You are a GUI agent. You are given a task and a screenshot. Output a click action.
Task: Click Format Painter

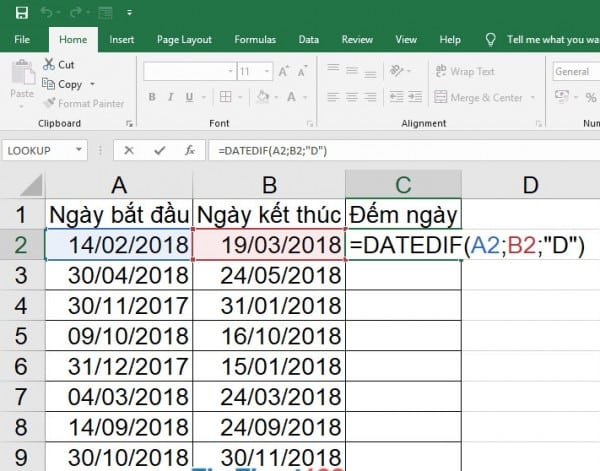click(x=83, y=103)
